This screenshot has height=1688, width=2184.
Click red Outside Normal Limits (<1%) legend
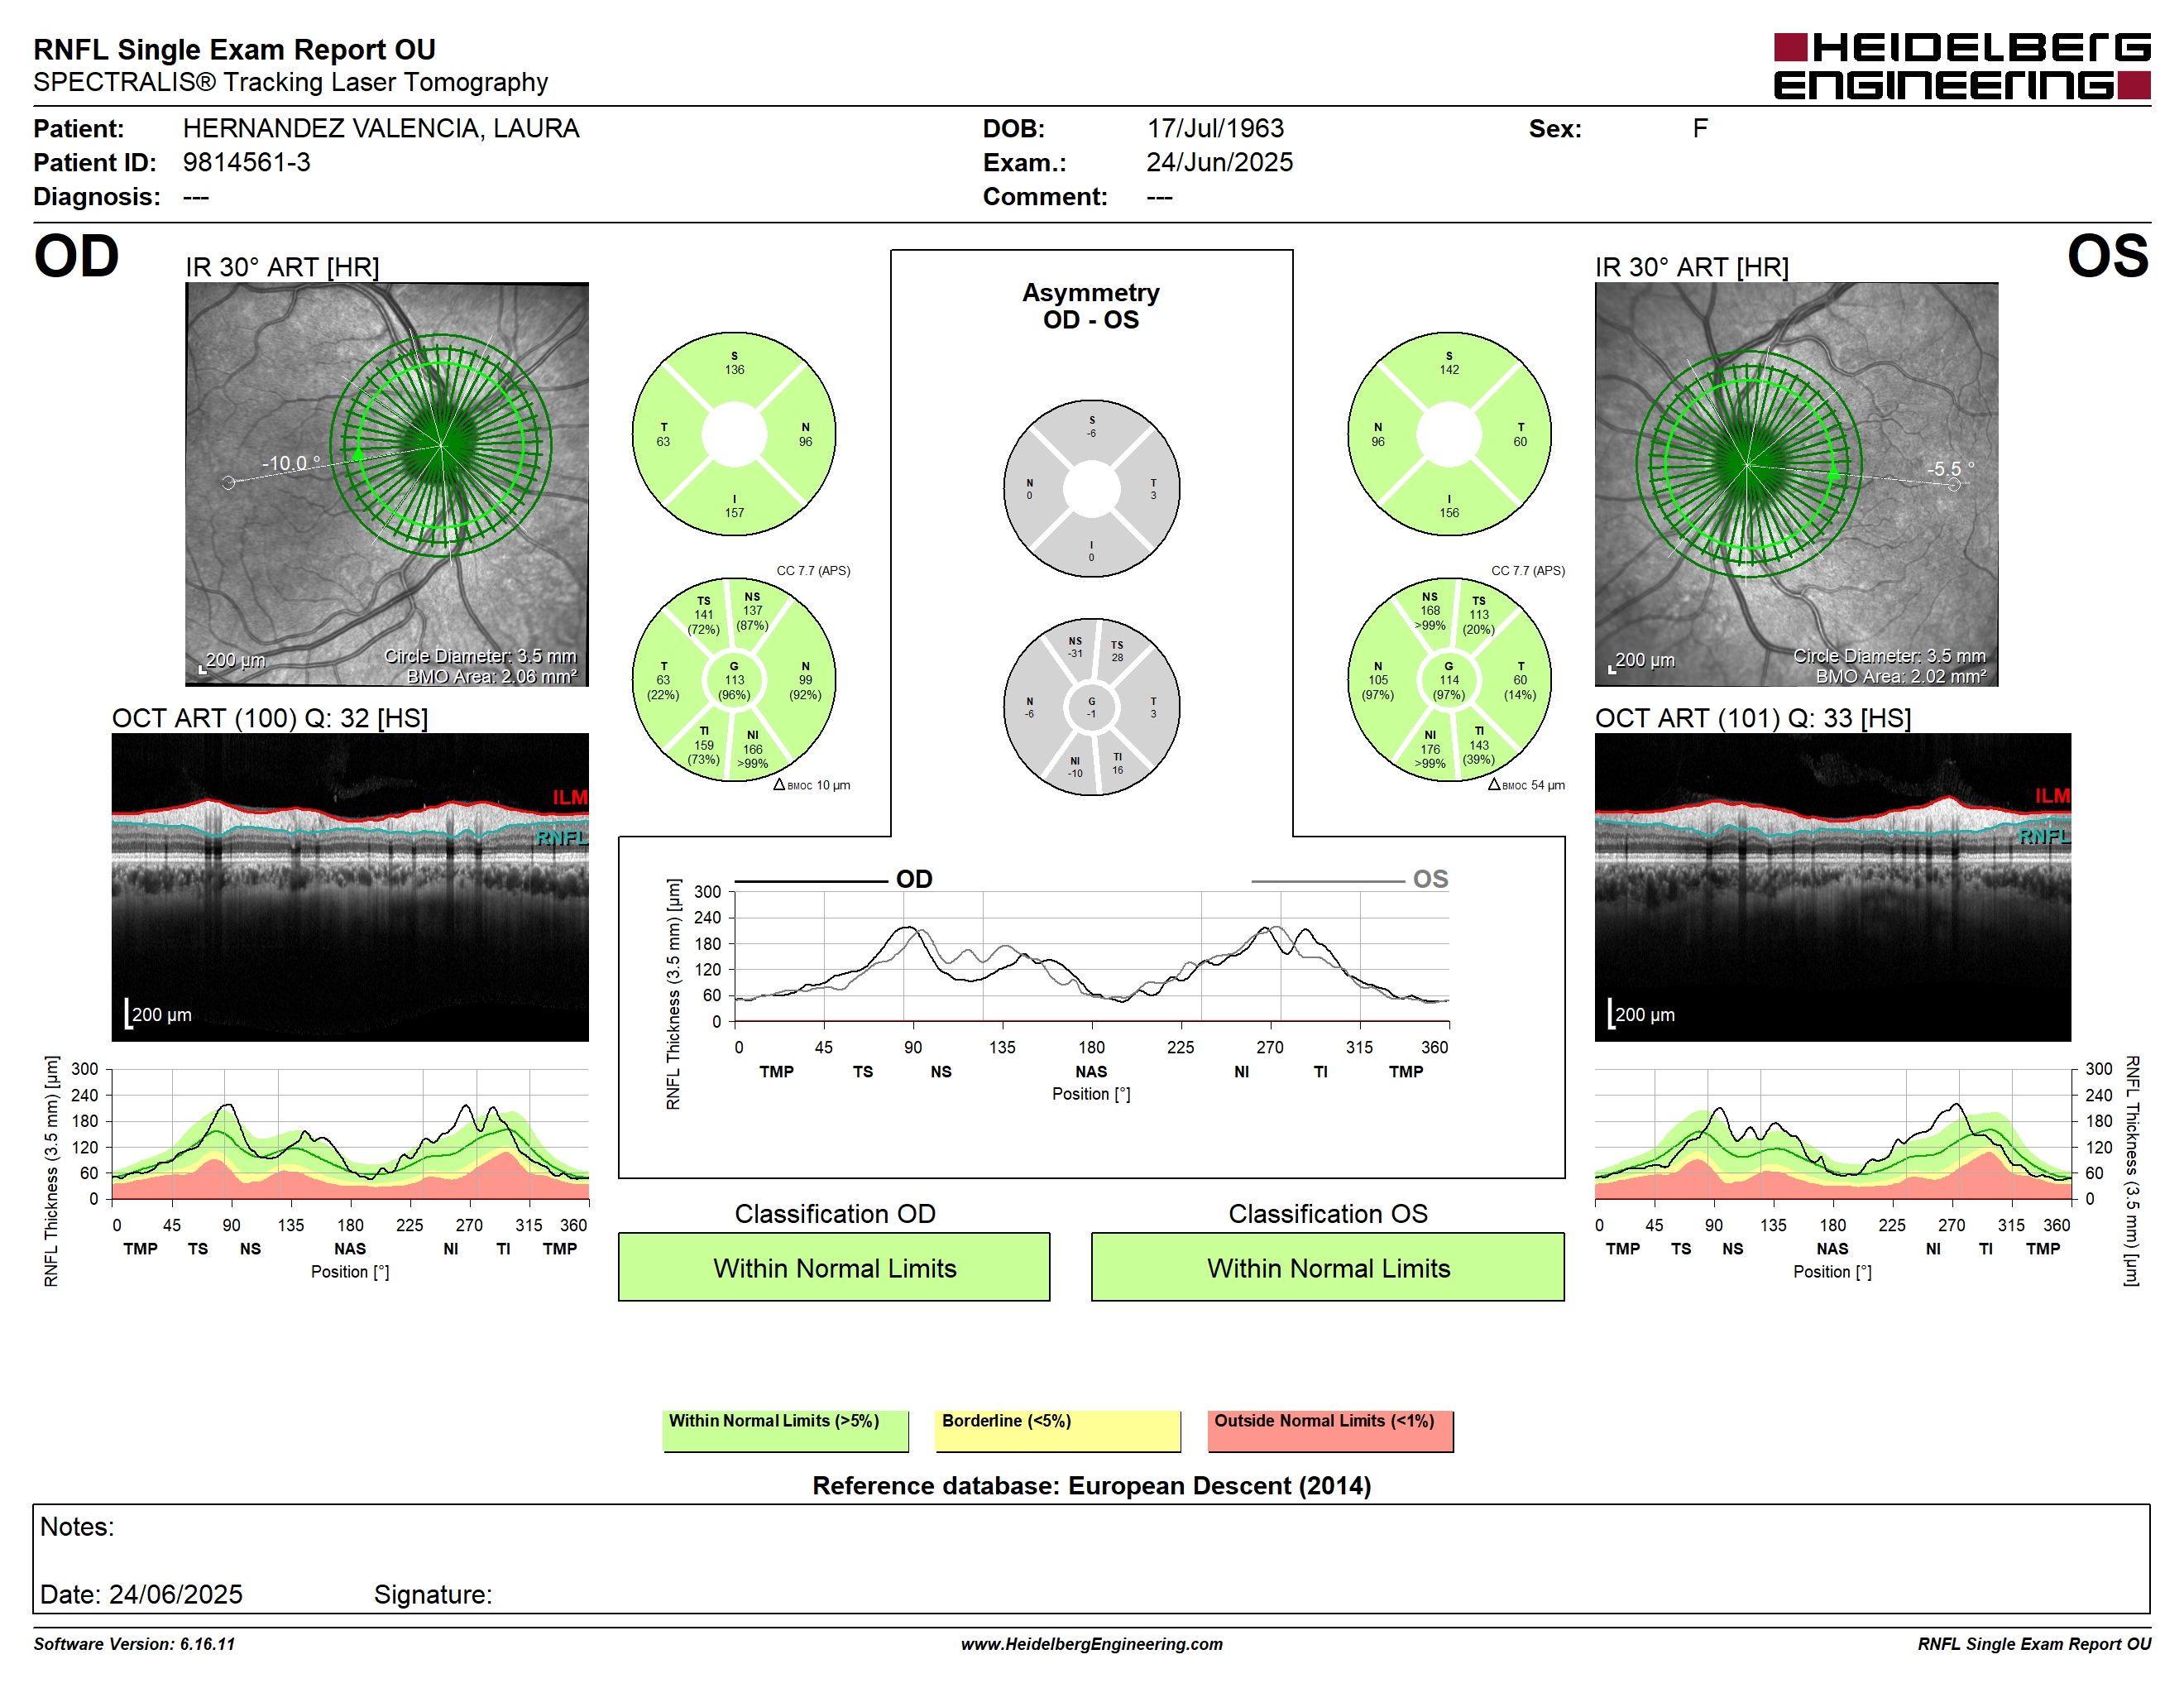(x=1330, y=1430)
